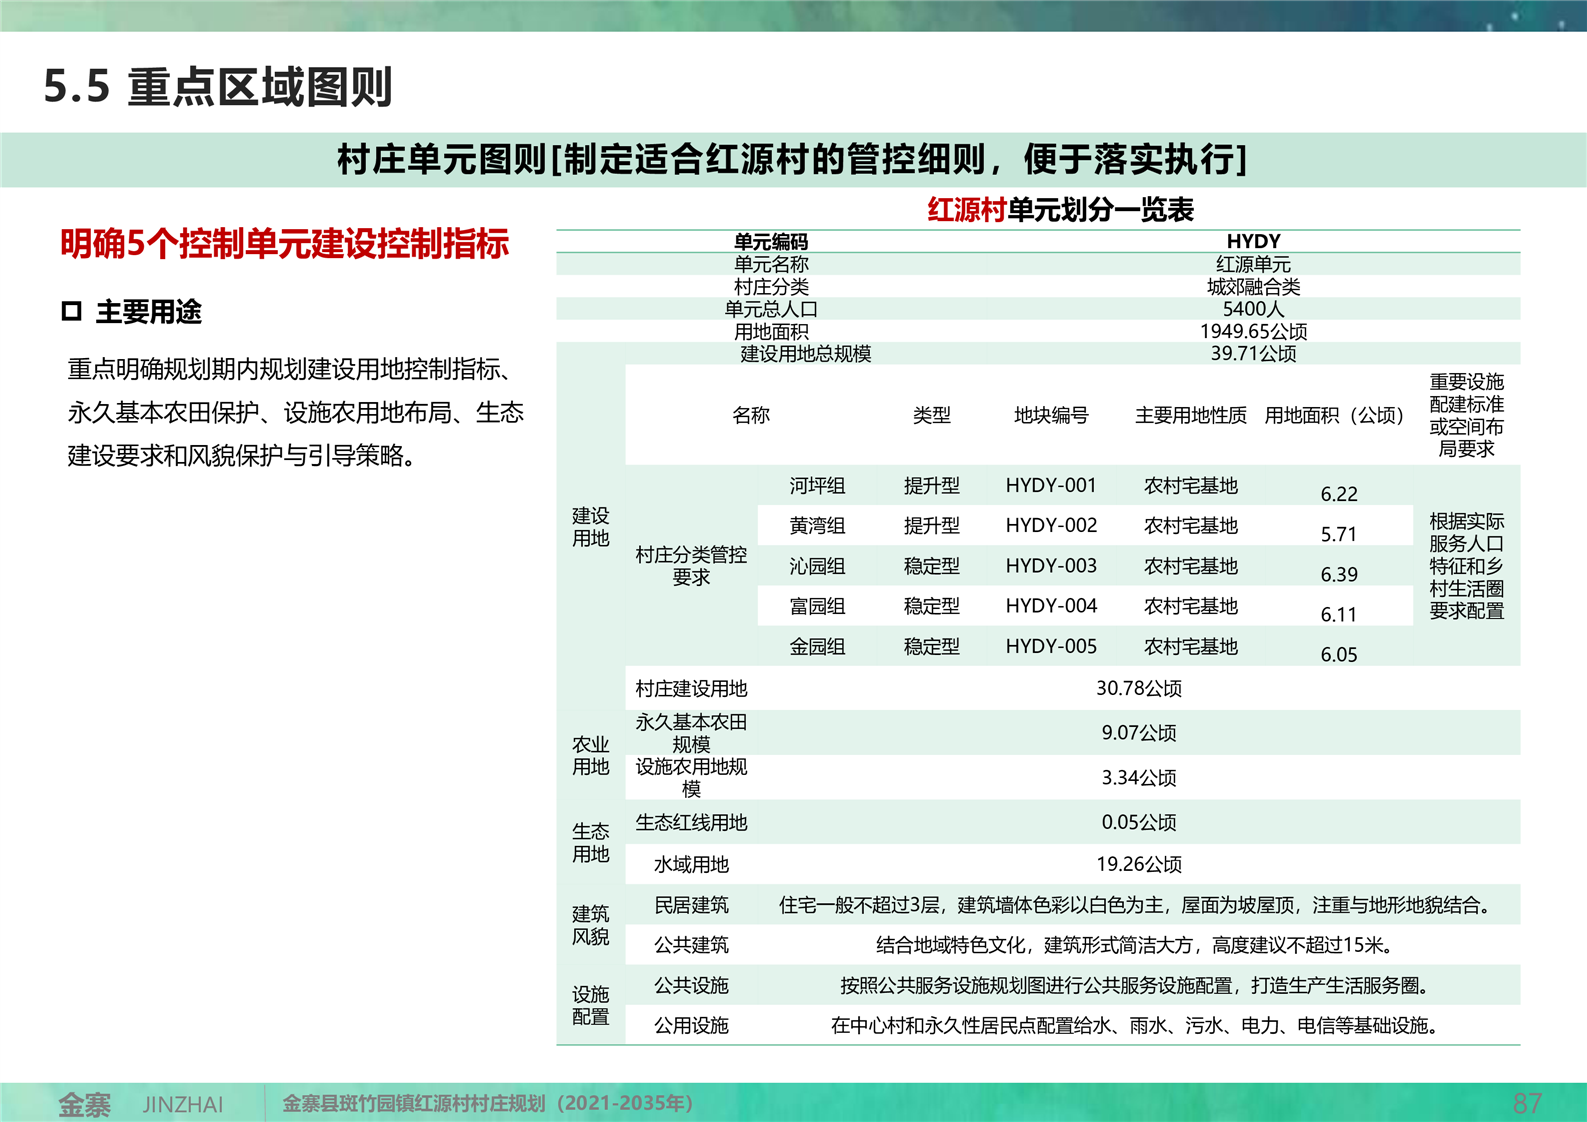Click the 19.26公顷 water area value

click(1138, 864)
